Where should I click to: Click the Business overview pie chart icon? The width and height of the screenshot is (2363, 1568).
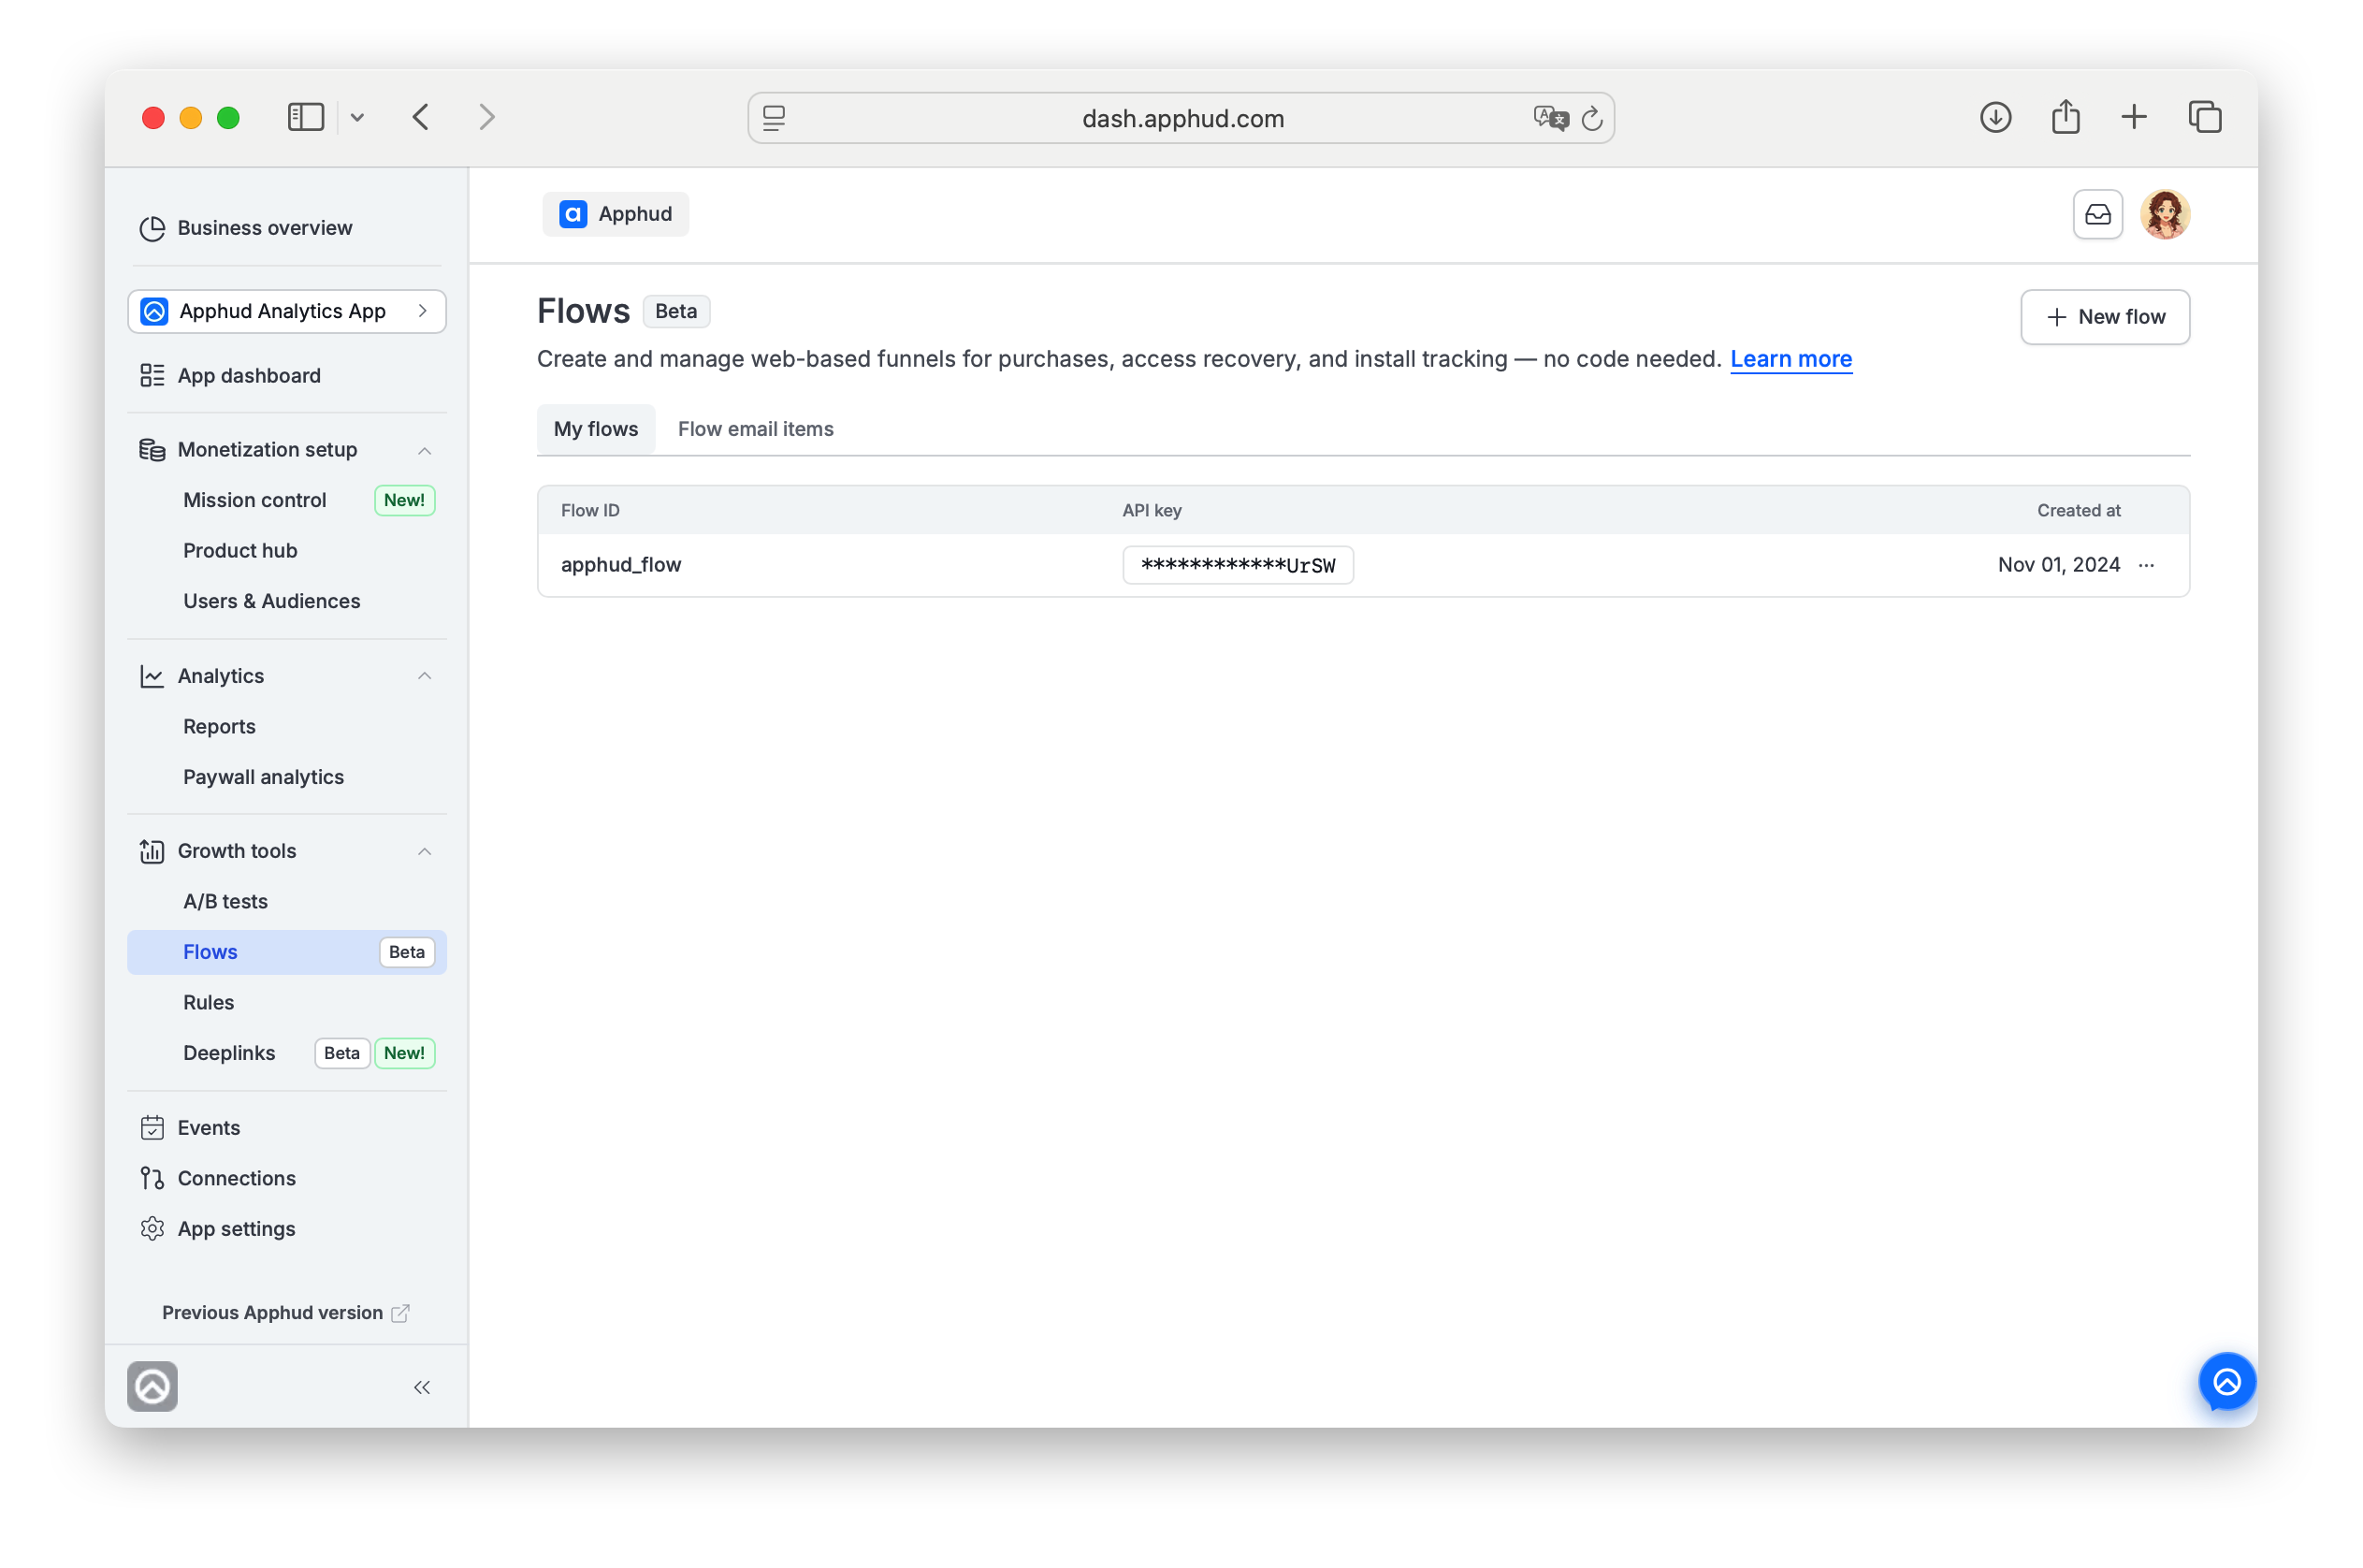152,228
